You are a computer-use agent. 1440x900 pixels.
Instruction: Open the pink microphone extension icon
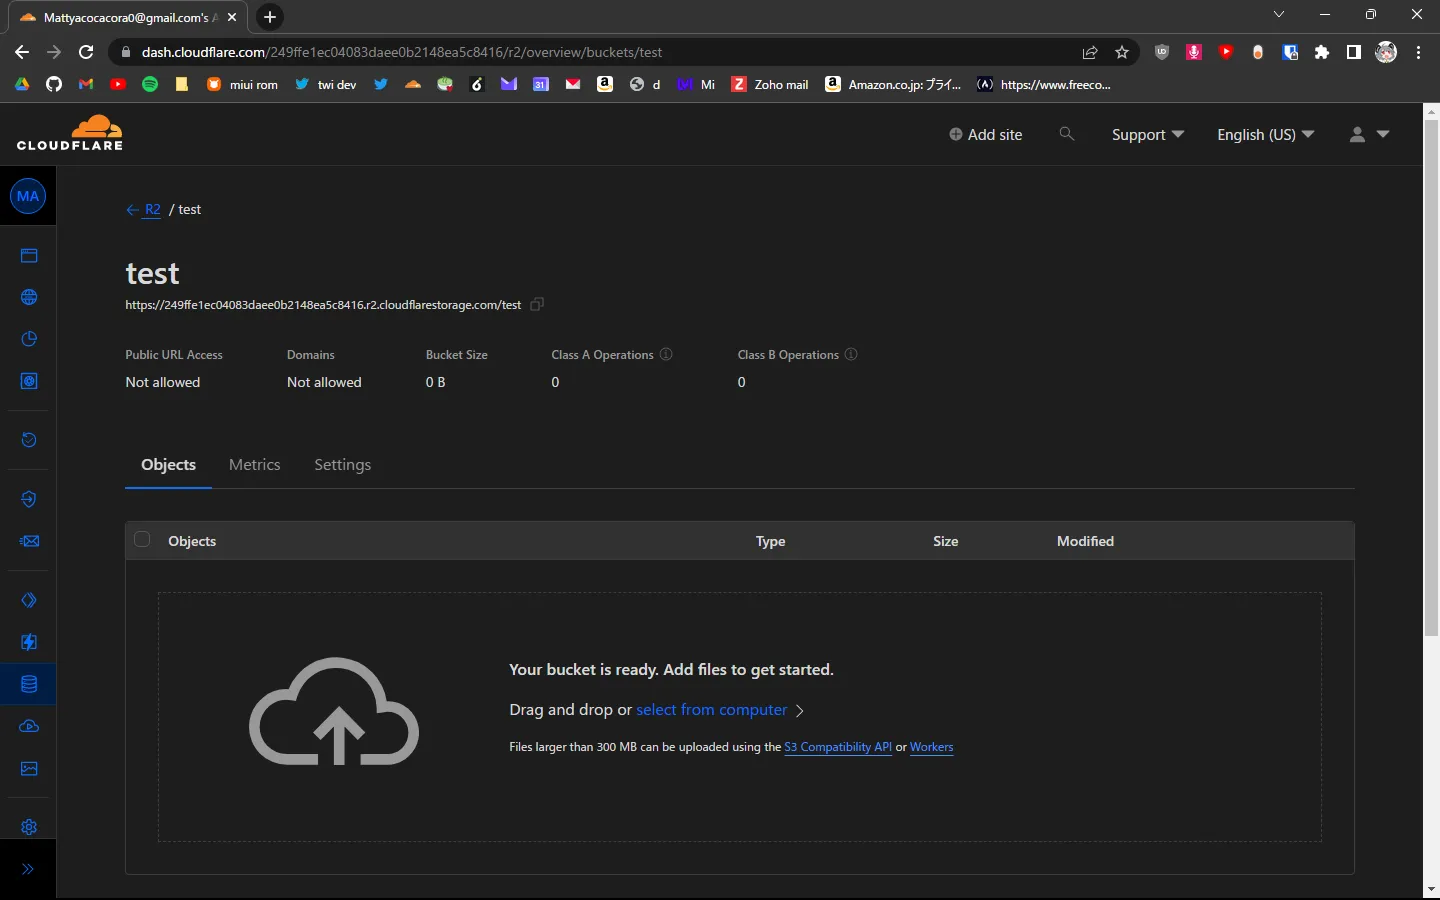pos(1194,52)
